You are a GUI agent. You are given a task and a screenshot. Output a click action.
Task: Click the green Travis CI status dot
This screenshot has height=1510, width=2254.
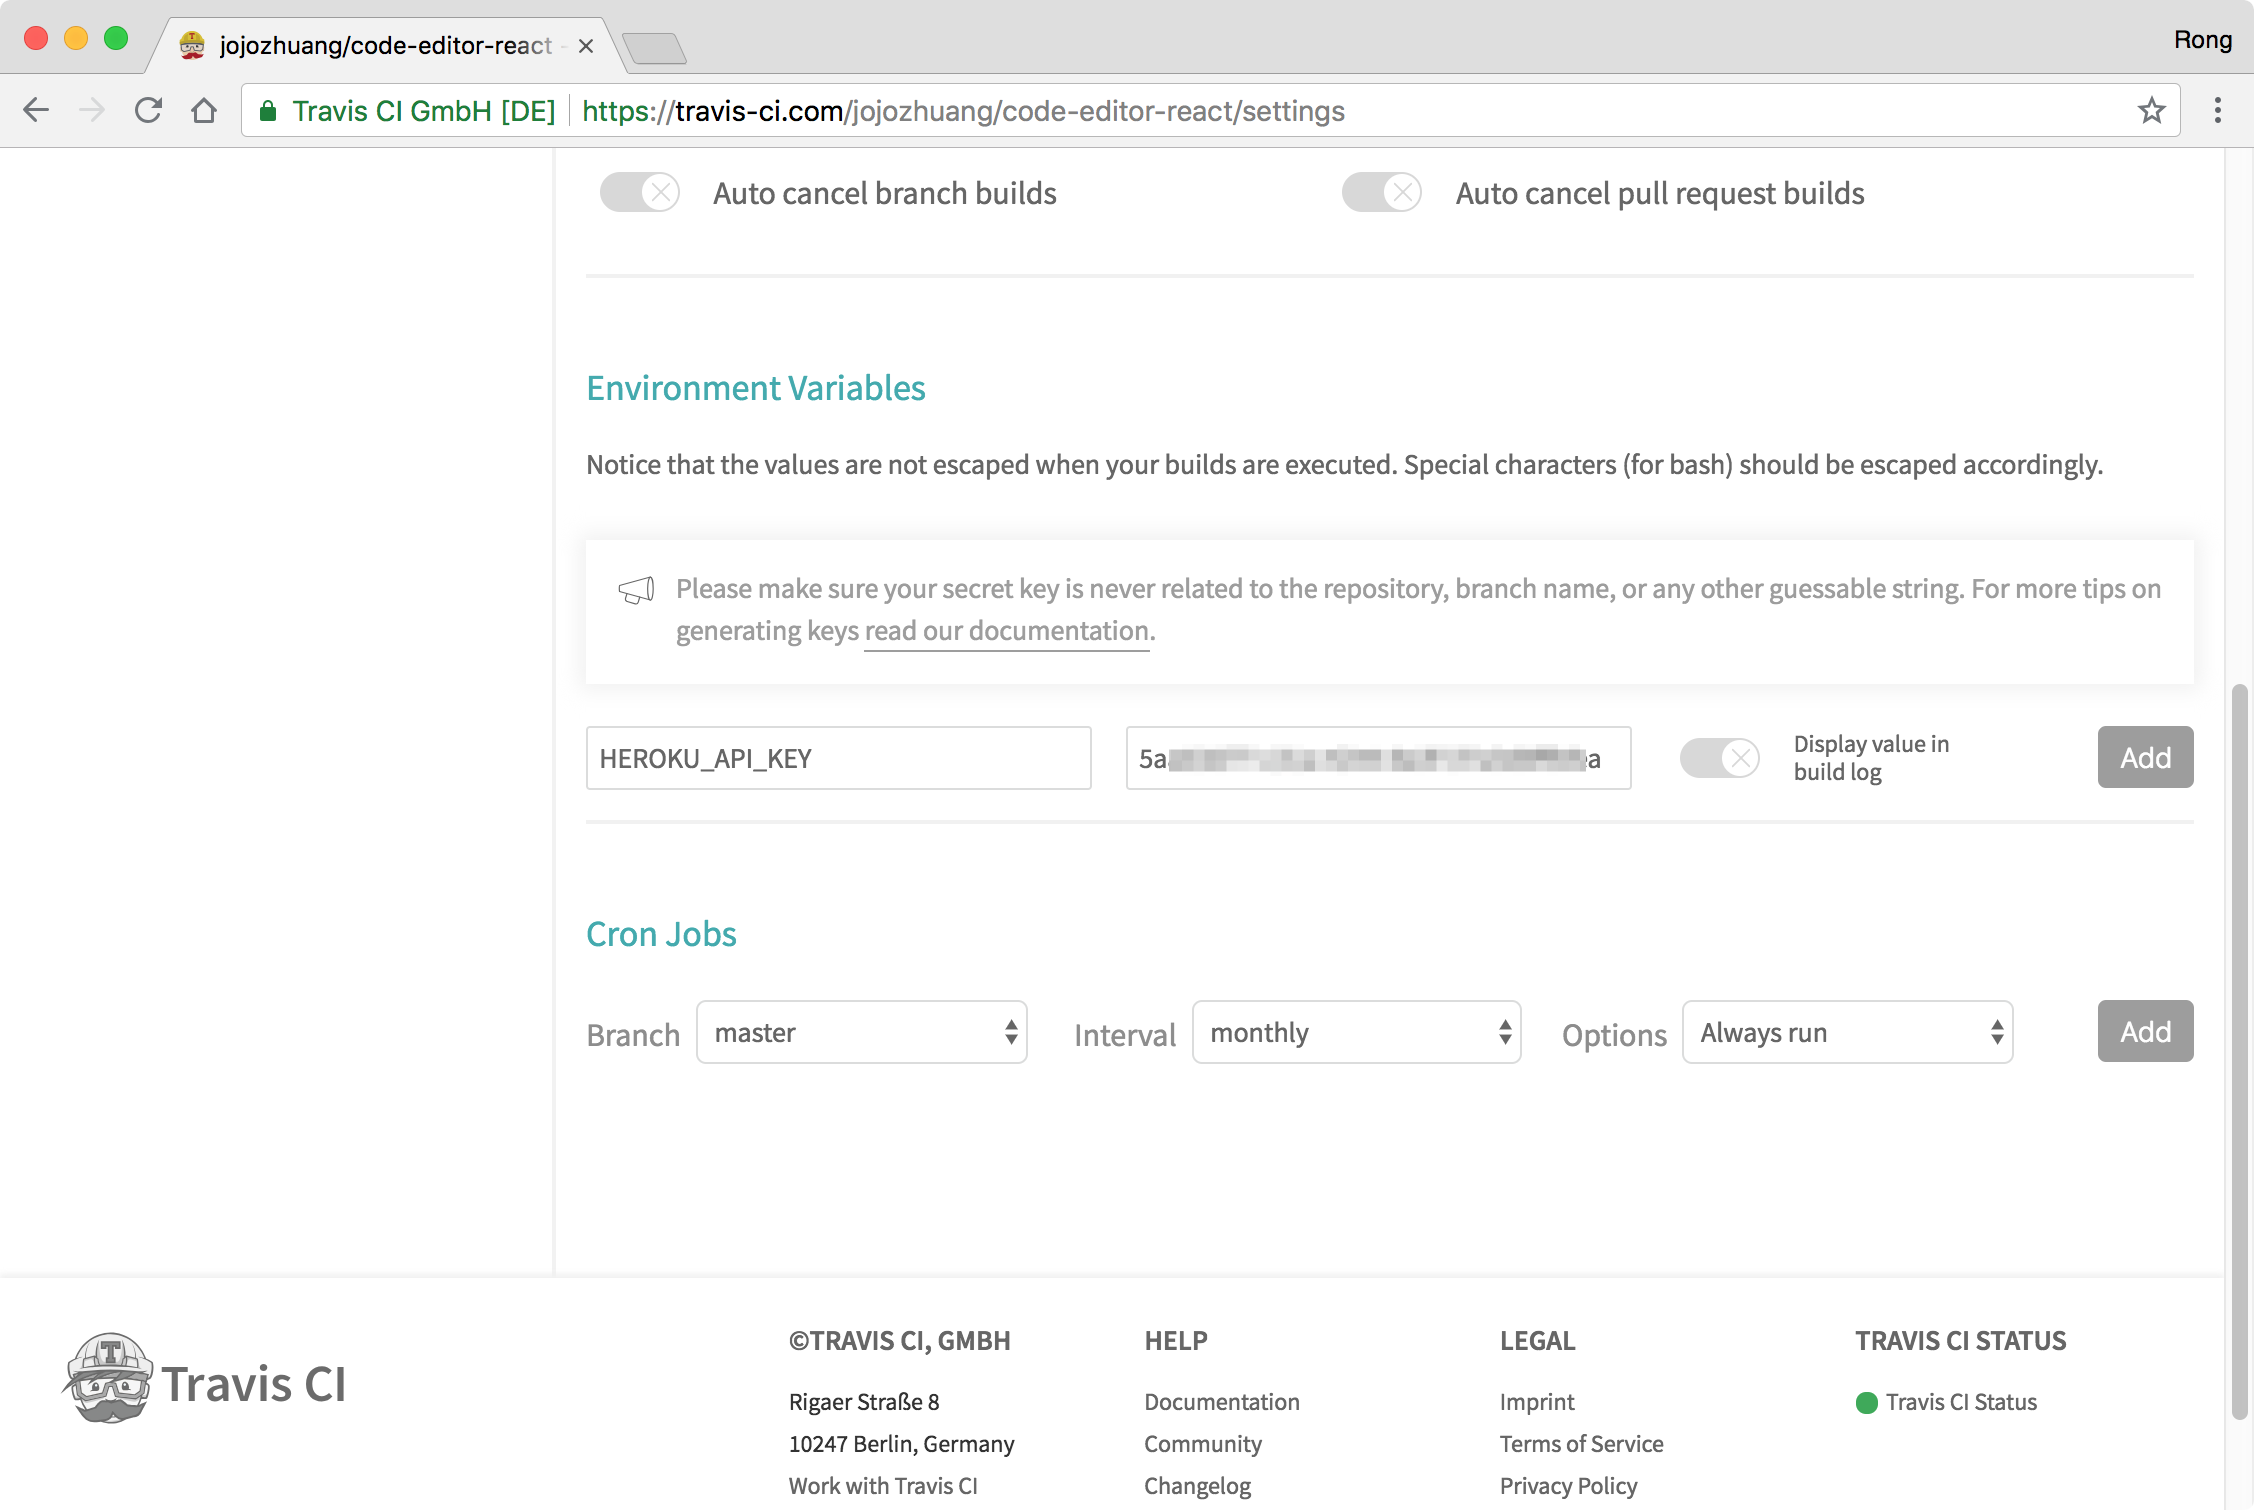click(1866, 1403)
